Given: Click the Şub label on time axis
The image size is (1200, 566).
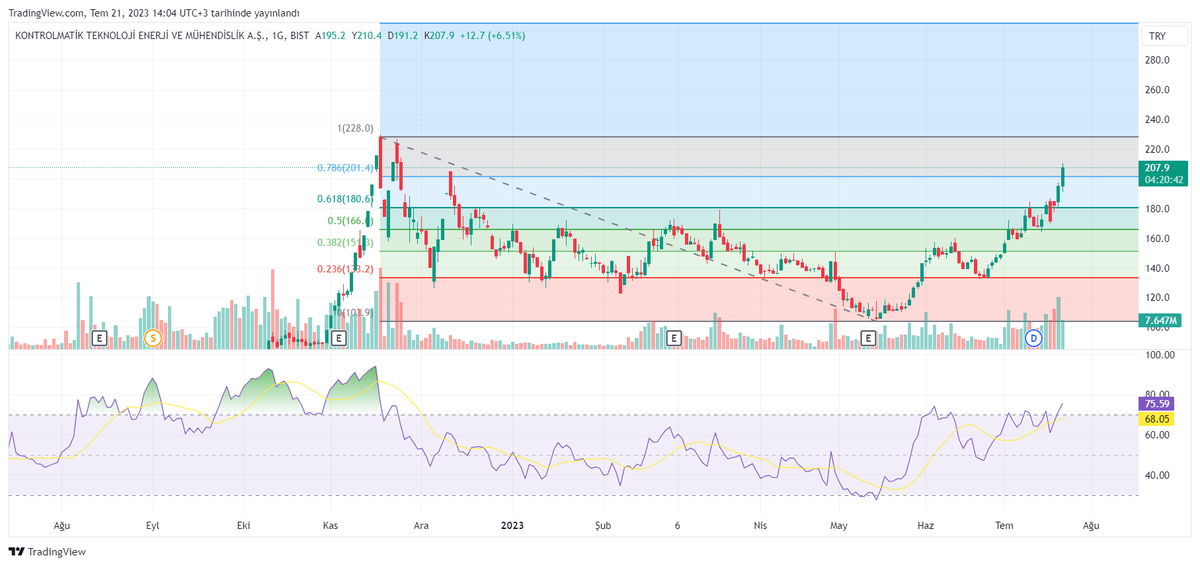Looking at the screenshot, I should coord(602,524).
